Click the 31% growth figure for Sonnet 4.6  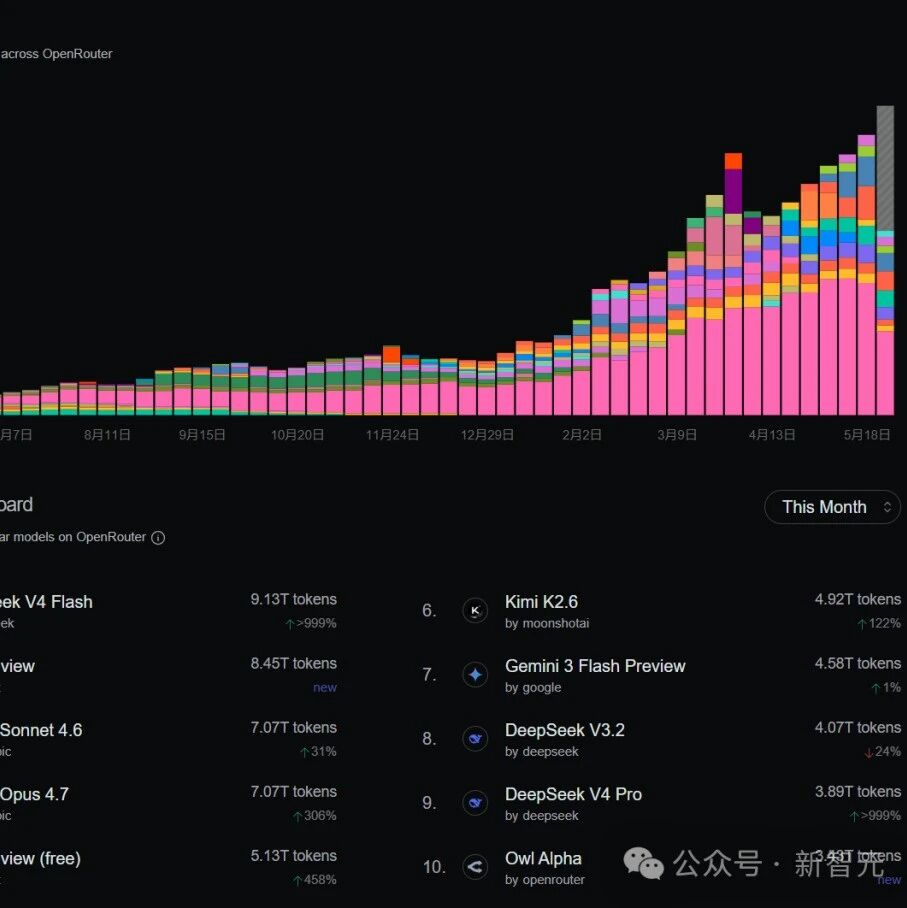click(318, 752)
